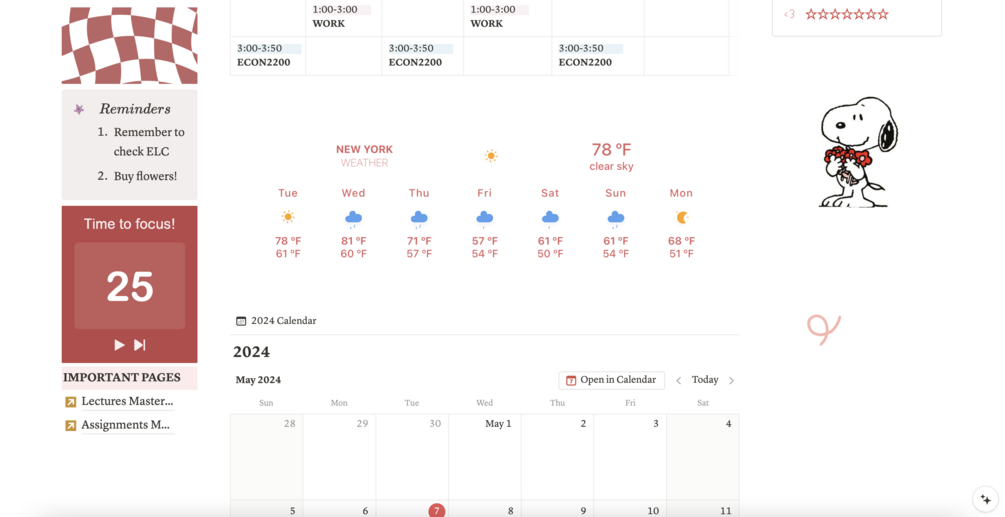The image size is (1005, 517).
Task: Click the Snoopy with flowers image
Action: point(859,152)
